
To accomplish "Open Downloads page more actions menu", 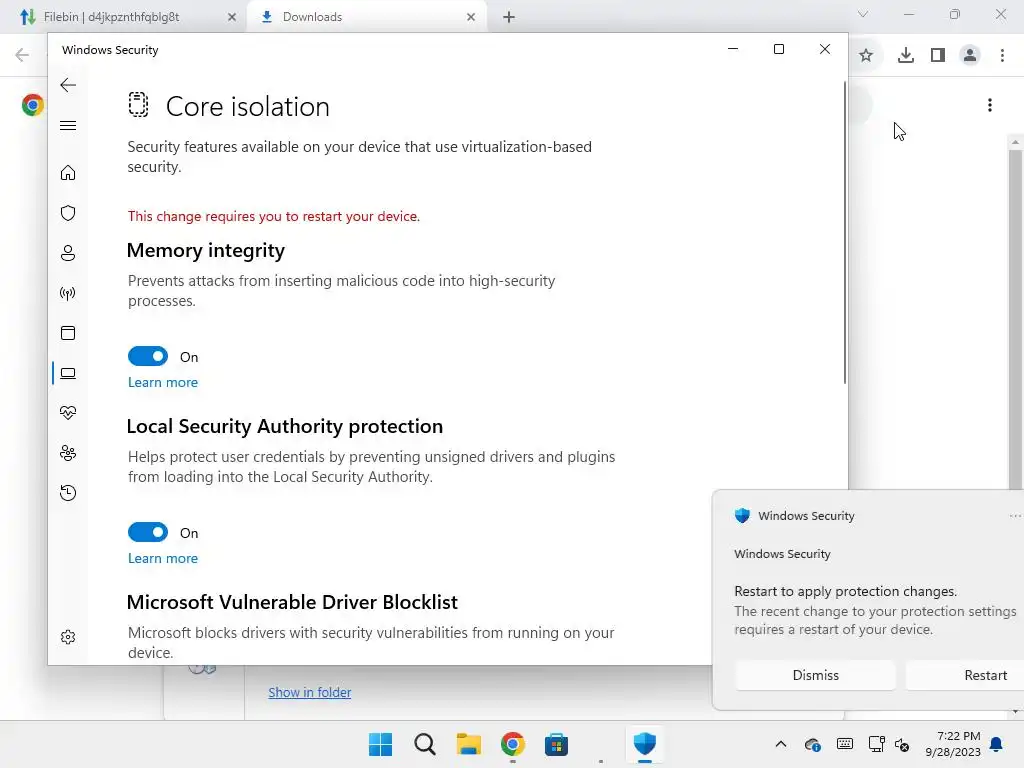I will point(990,105).
